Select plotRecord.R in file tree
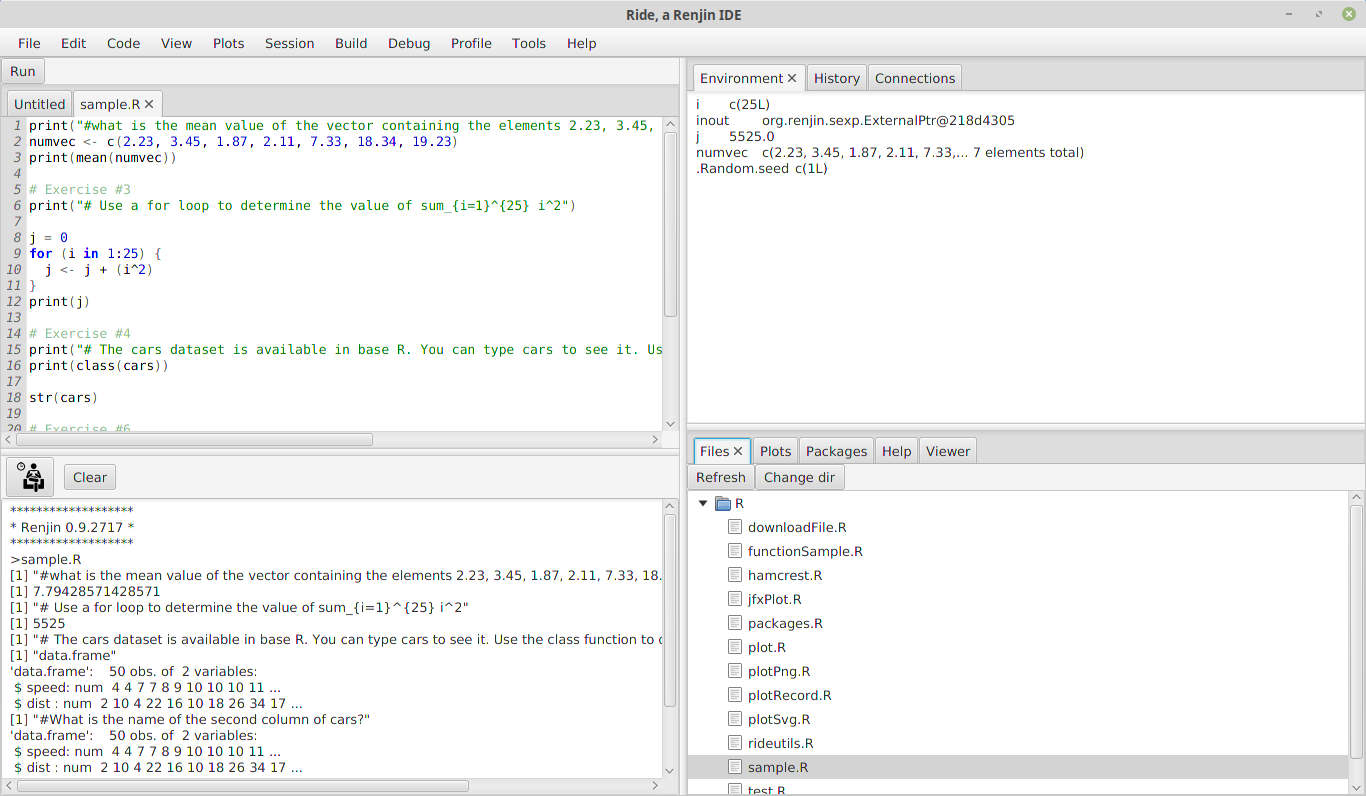Viewport: 1366px width, 796px height. click(789, 695)
